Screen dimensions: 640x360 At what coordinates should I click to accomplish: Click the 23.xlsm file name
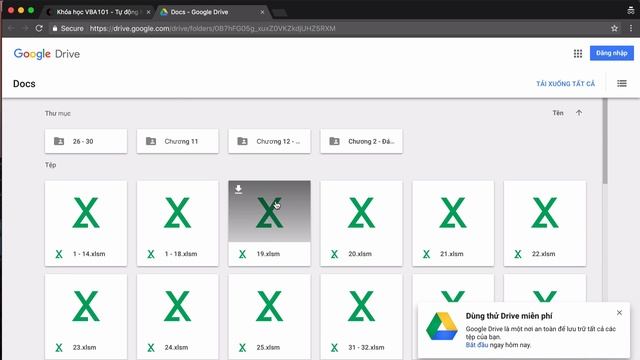(x=84, y=347)
